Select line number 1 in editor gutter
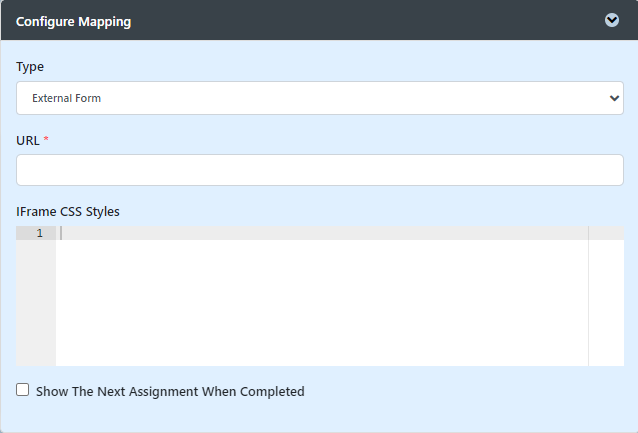 pos(40,233)
